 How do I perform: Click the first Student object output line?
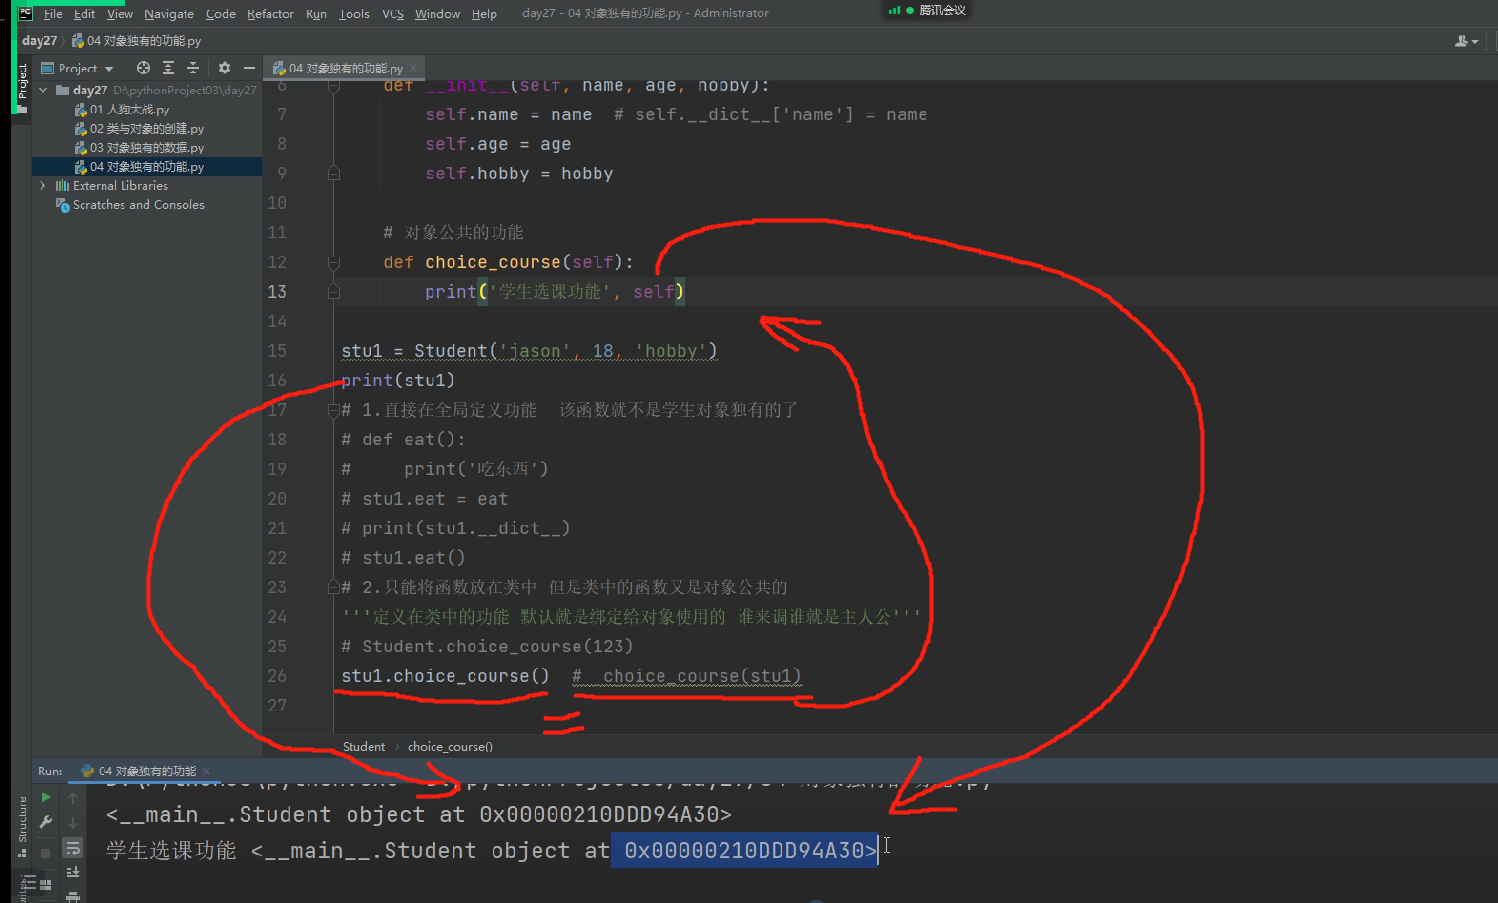(419, 815)
